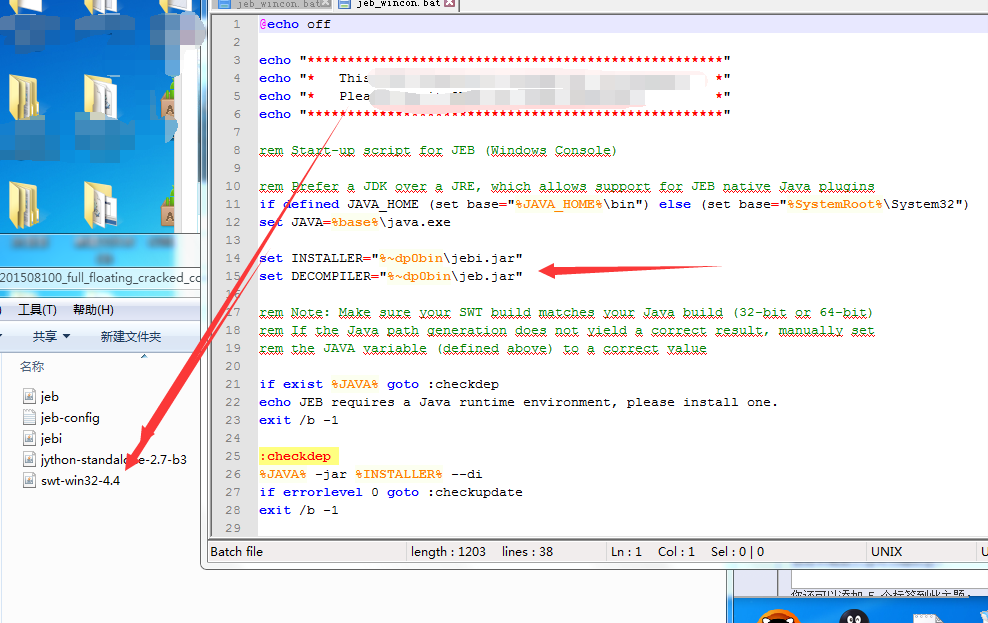Click the 'if errorlevel 0 goto :checkupdate' line

tap(391, 492)
